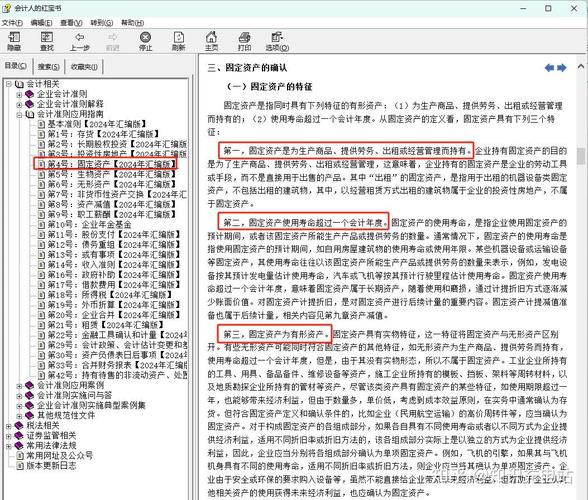Open 第33号：合并财务报表 topic
The image size is (588, 500).
[117, 365]
